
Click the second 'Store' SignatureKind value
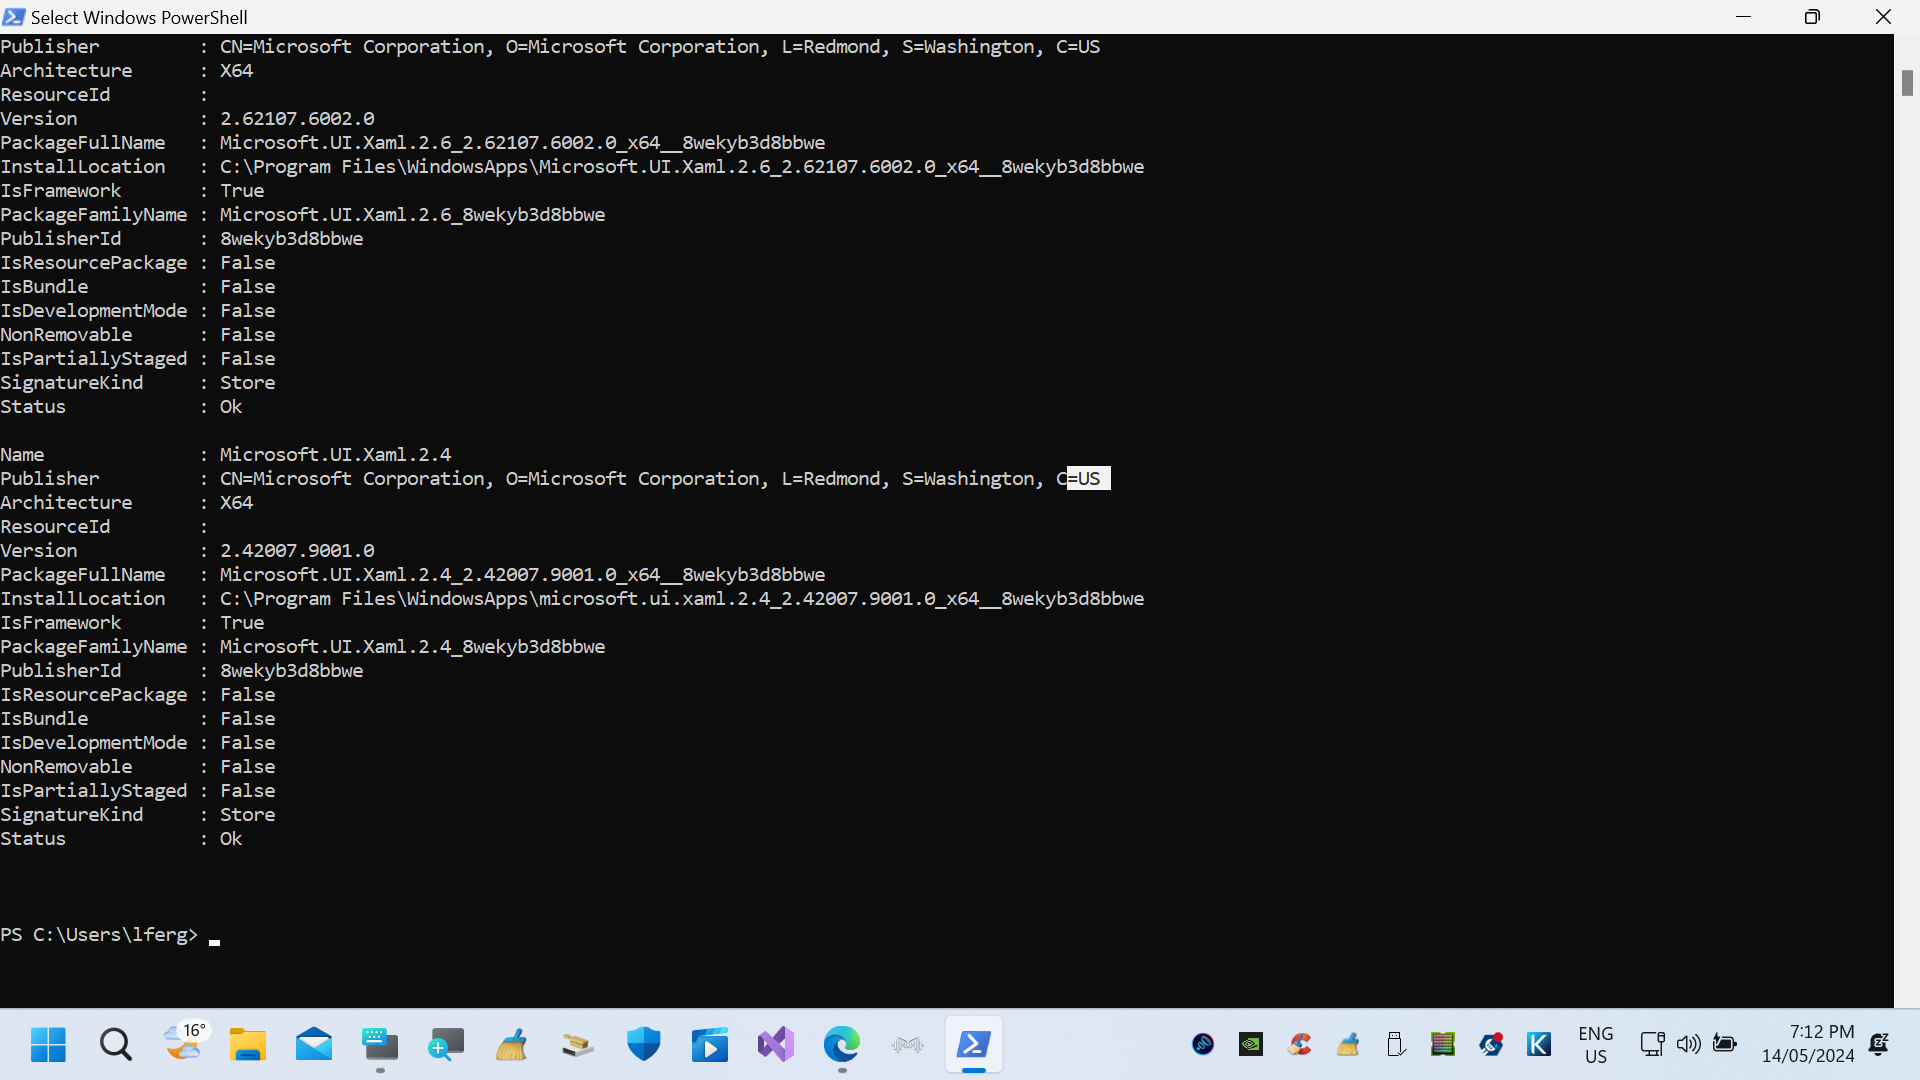pos(247,815)
